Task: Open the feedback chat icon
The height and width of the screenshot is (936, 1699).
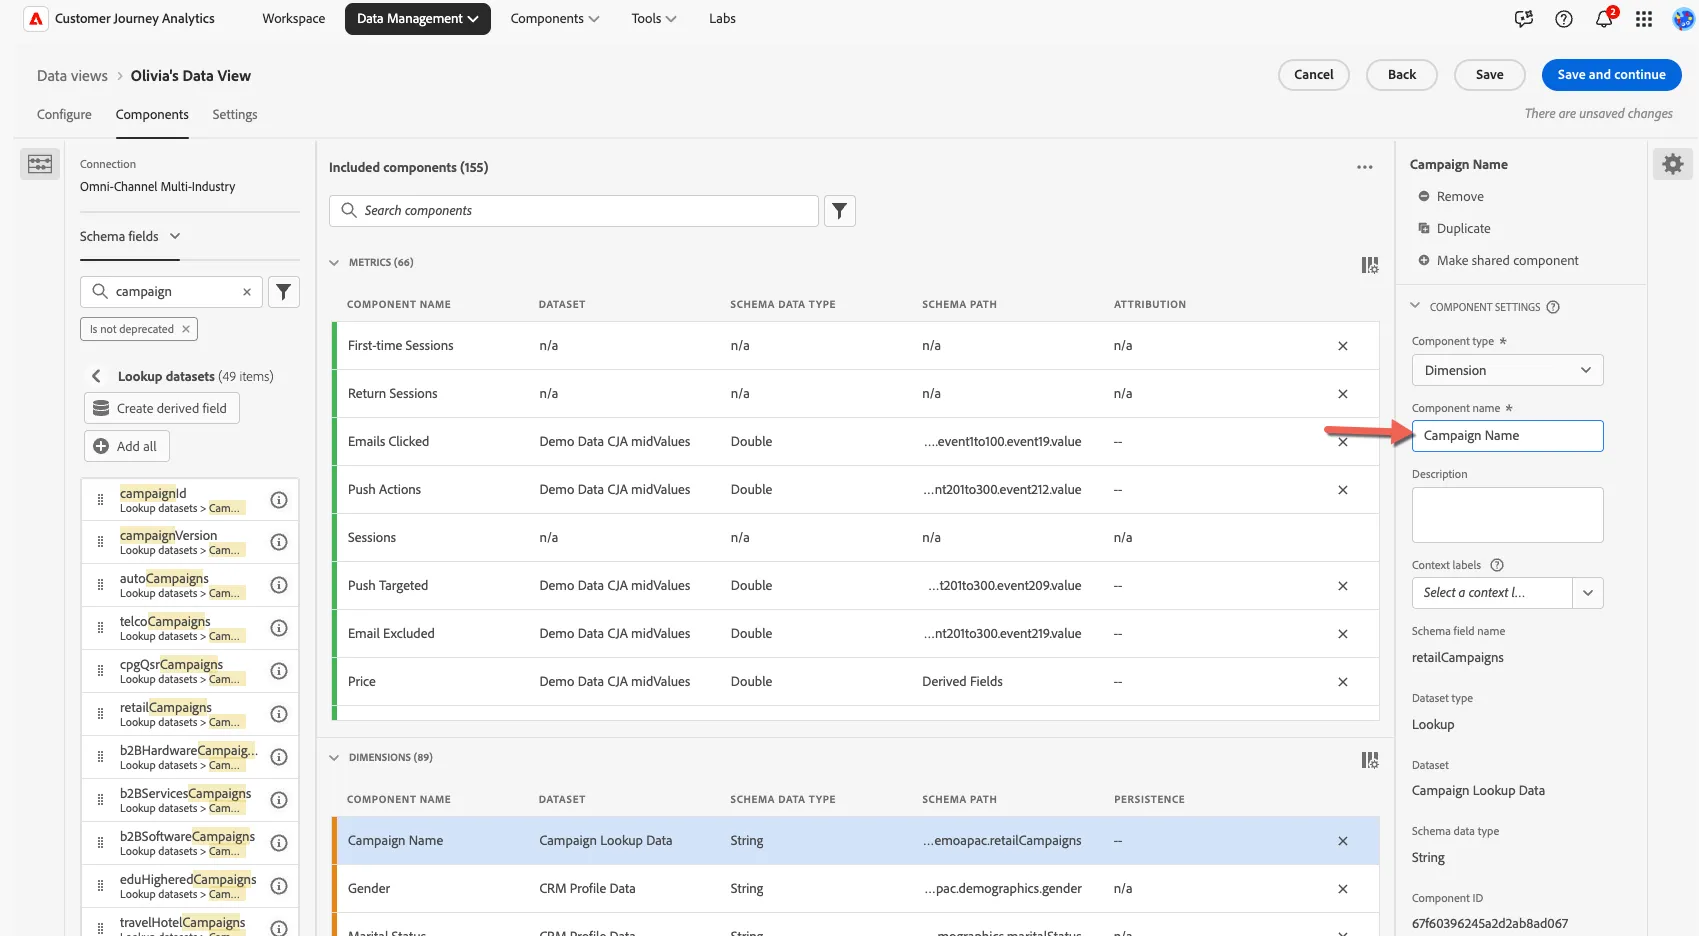Action: [x=1524, y=19]
